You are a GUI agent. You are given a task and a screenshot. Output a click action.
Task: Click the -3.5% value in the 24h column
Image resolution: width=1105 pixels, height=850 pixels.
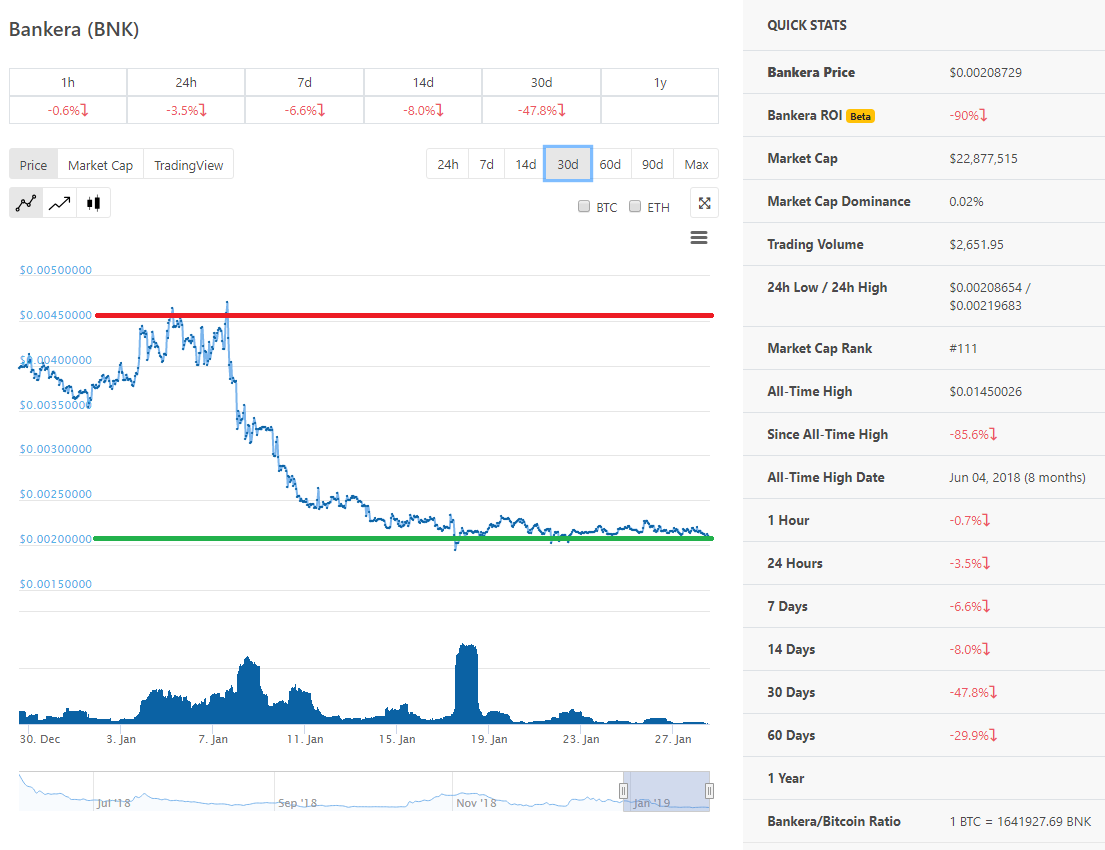click(186, 111)
